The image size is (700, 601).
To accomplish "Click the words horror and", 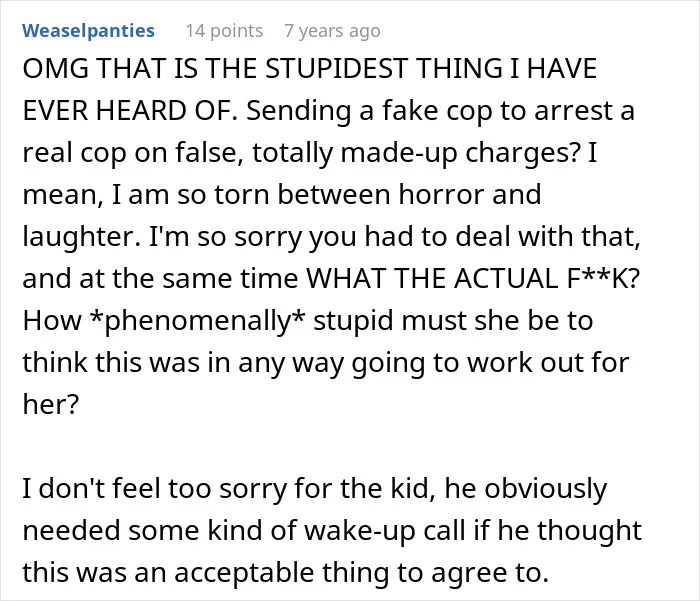I will [469, 195].
